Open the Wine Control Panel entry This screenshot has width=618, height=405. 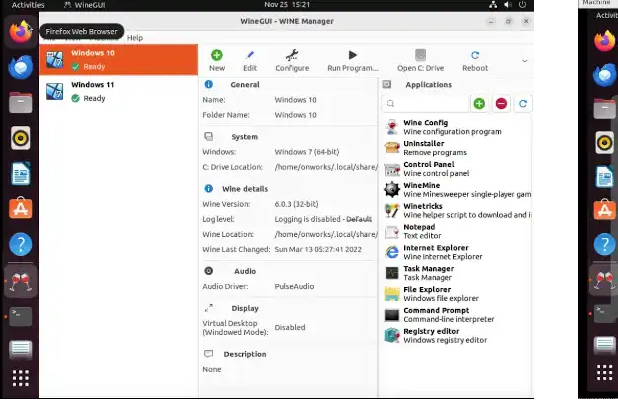click(x=456, y=169)
